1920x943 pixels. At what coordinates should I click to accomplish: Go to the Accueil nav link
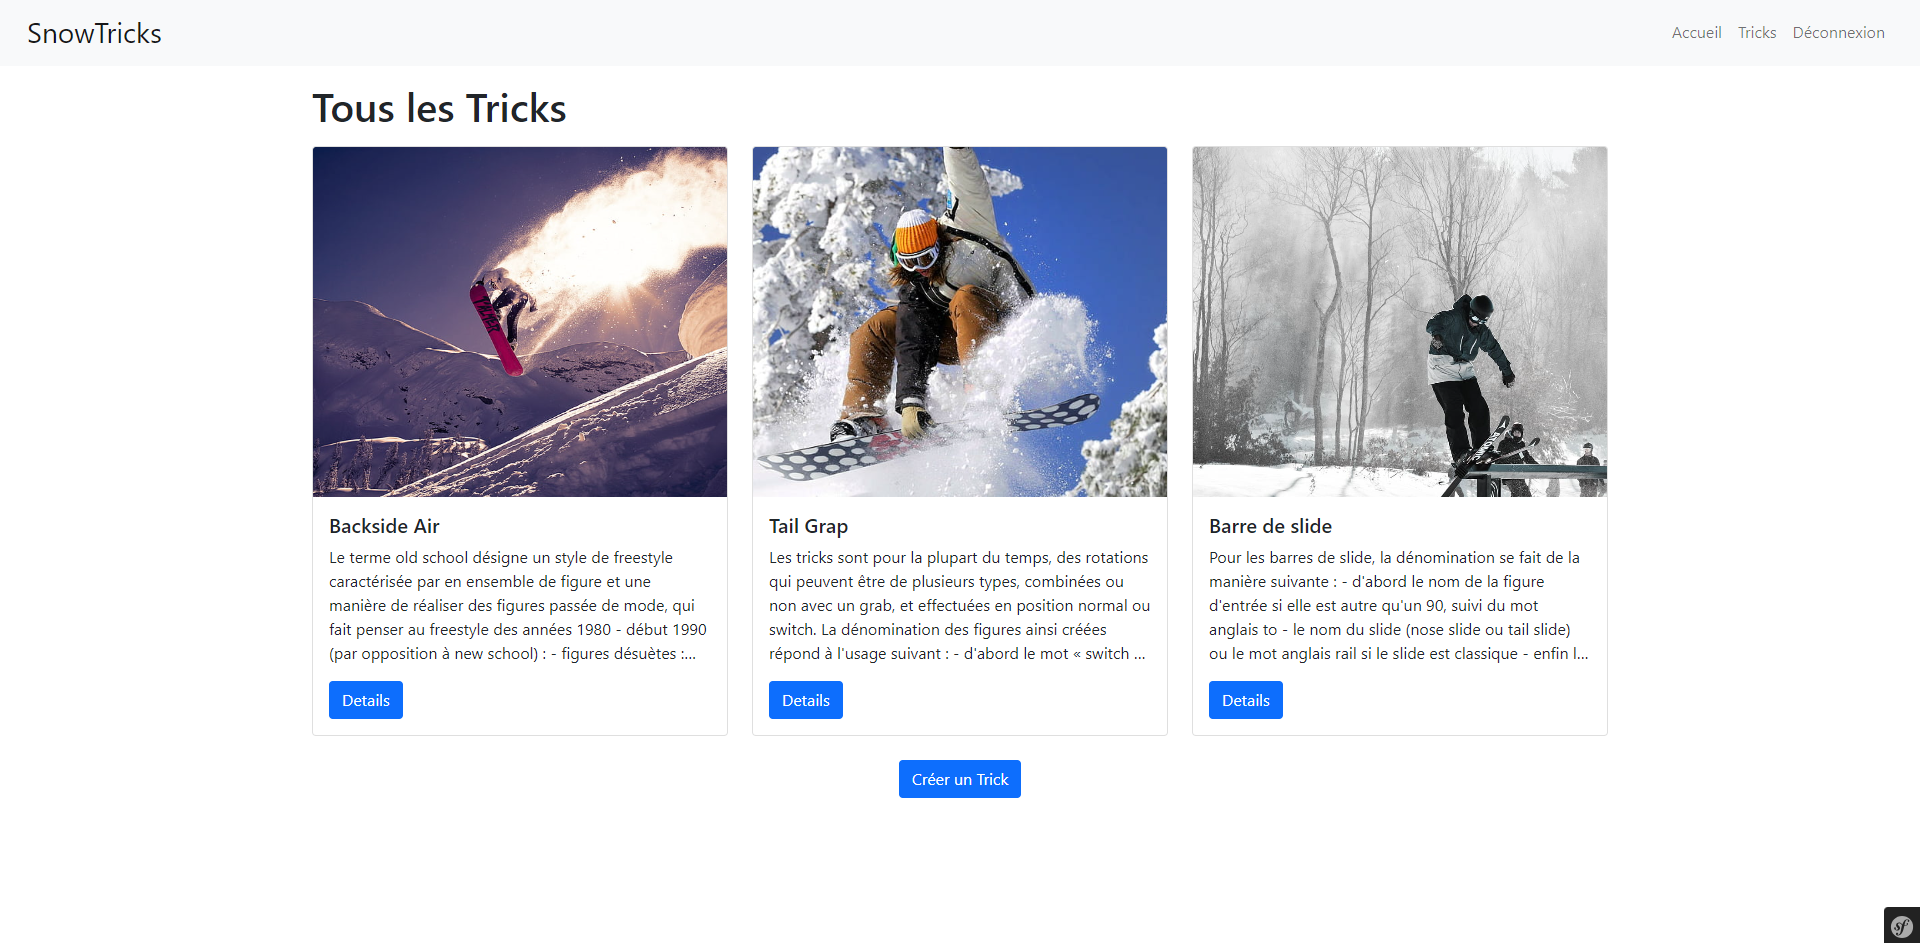pos(1696,33)
